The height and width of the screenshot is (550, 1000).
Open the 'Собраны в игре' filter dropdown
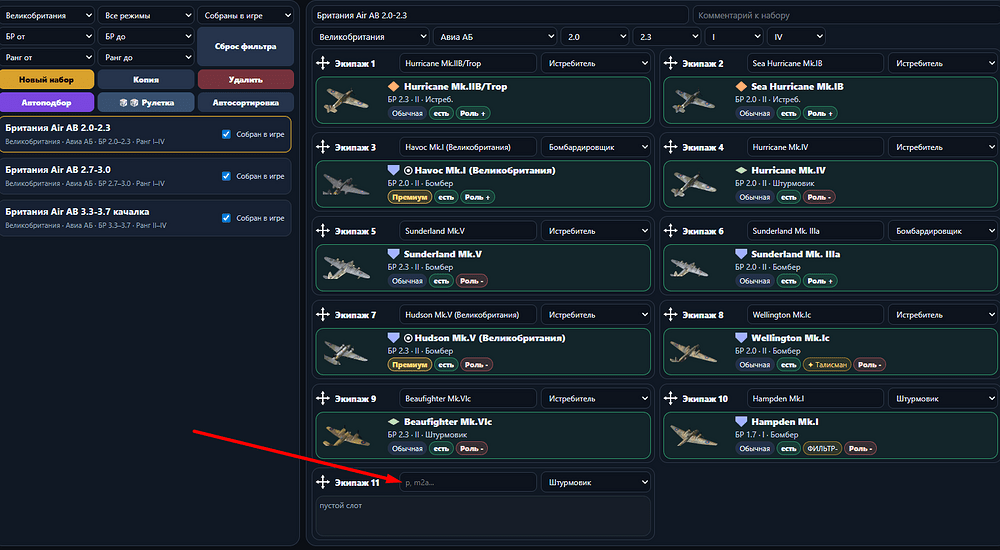coord(246,15)
